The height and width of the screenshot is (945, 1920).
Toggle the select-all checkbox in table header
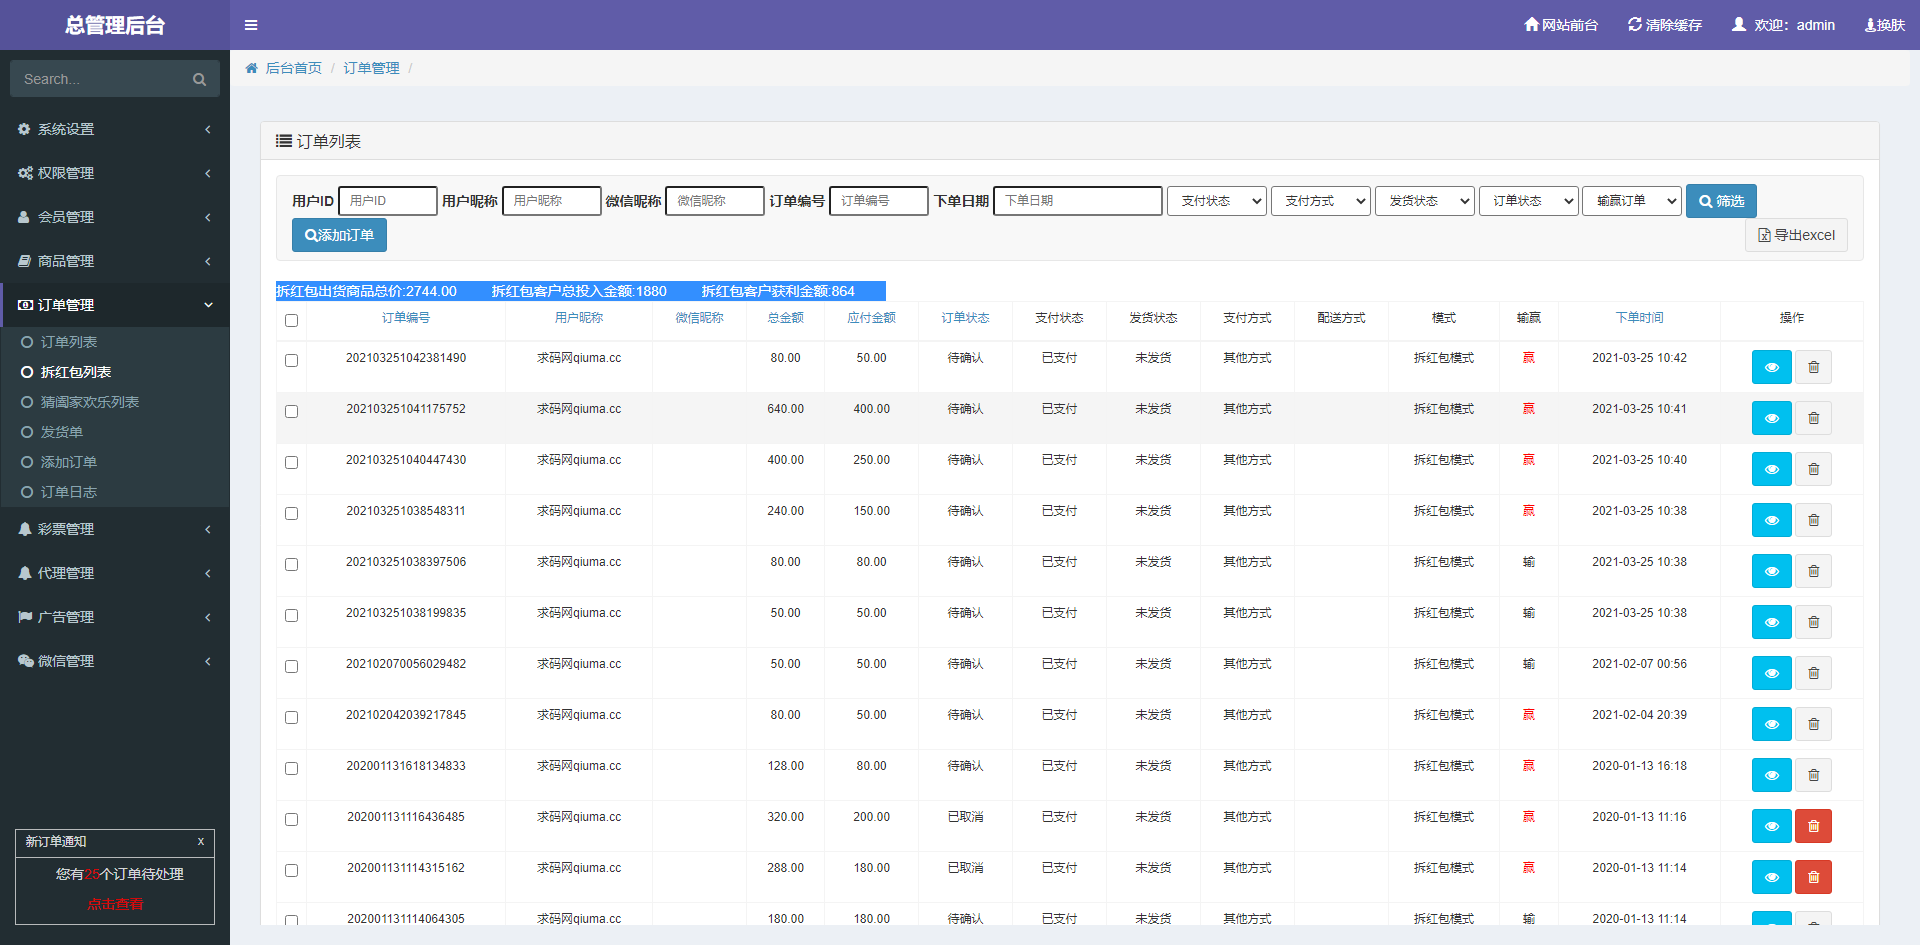tap(291, 320)
